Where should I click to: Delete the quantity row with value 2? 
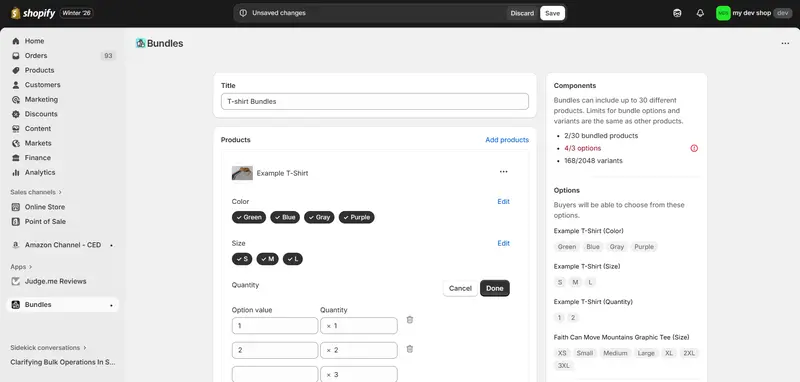point(410,349)
